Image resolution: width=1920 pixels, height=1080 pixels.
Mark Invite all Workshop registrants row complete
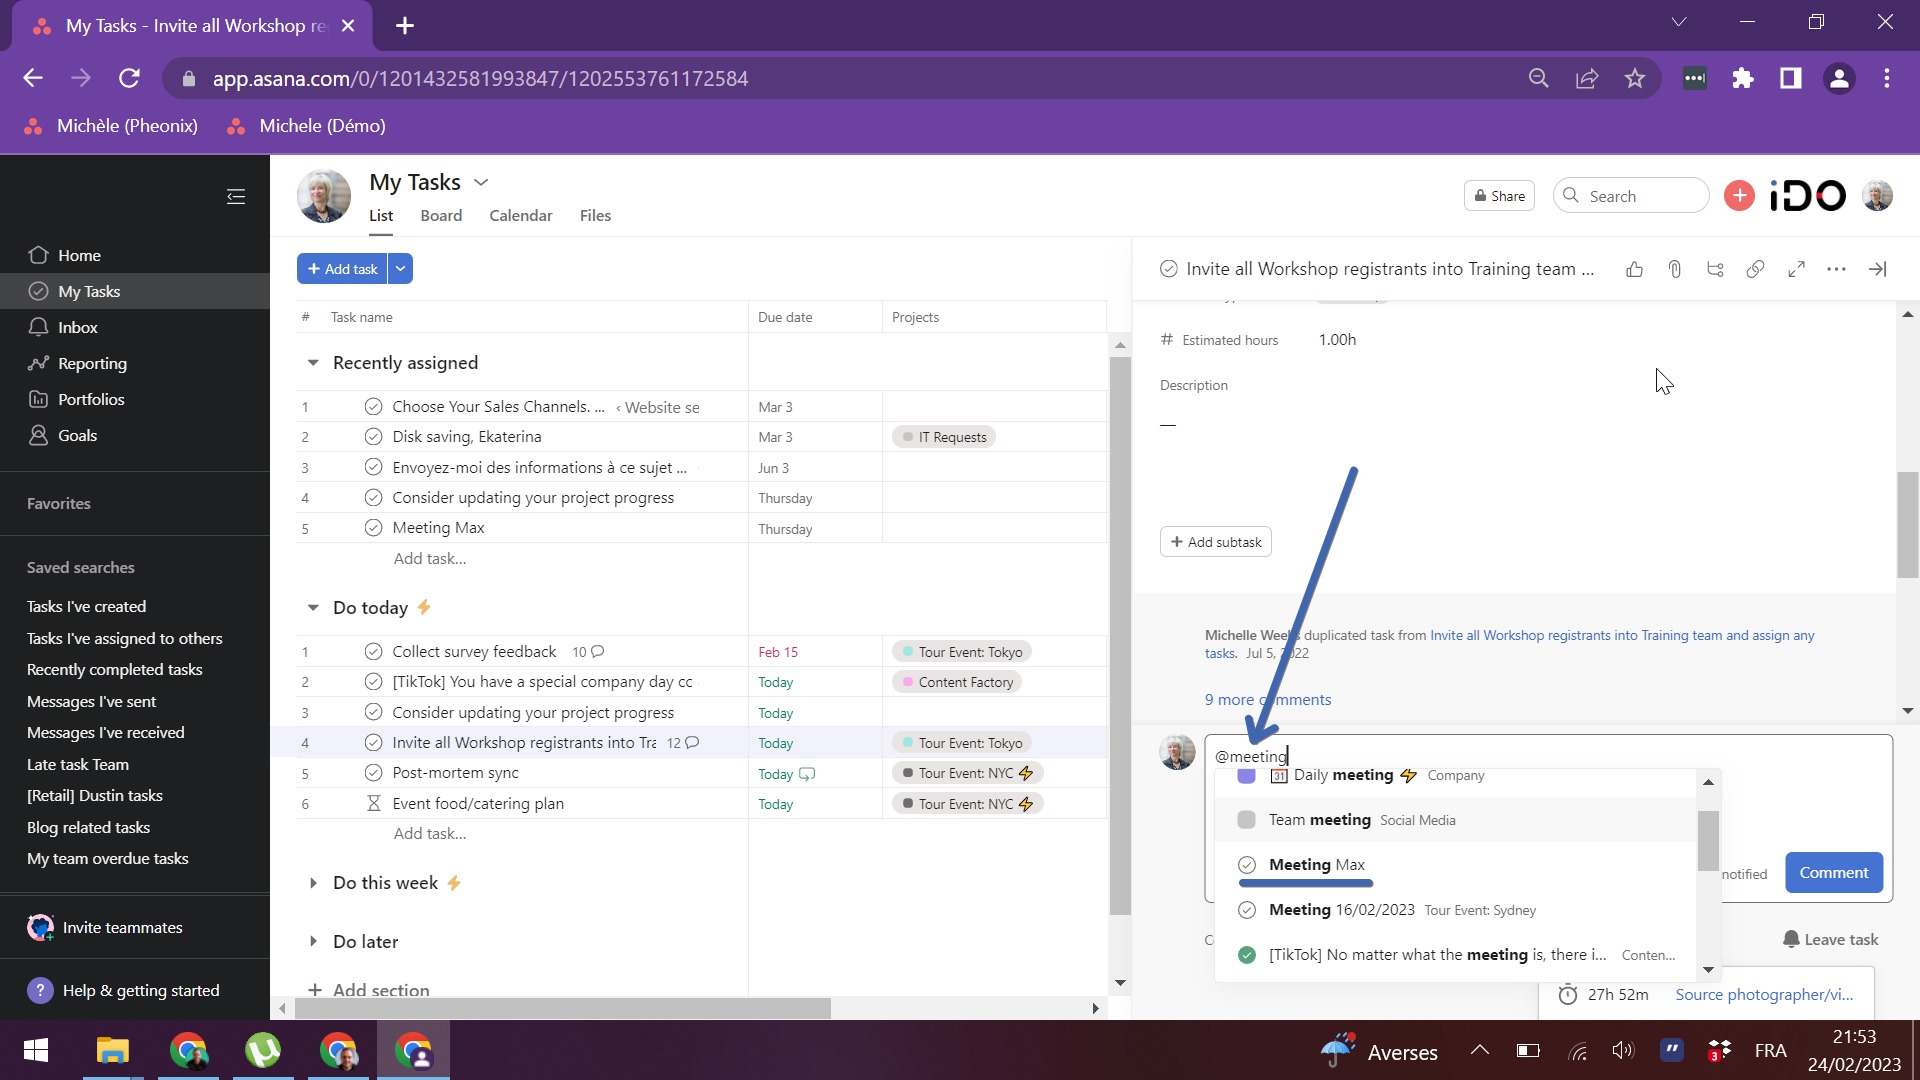pyautogui.click(x=373, y=742)
